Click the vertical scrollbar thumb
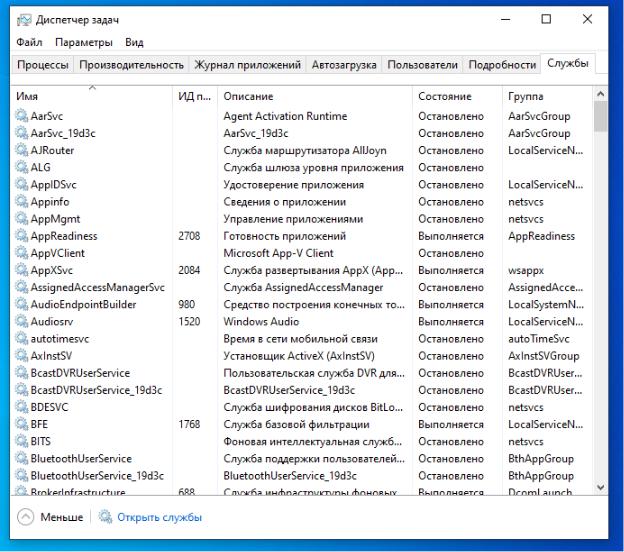624x552 pixels. 601,116
